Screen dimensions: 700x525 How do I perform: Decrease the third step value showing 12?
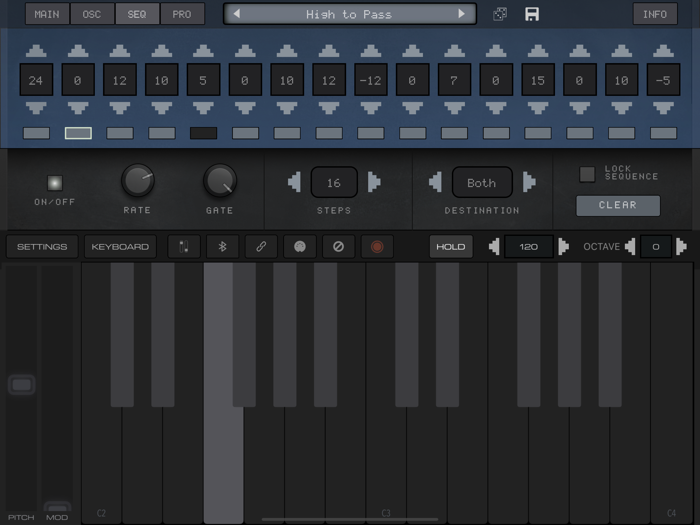(120, 108)
